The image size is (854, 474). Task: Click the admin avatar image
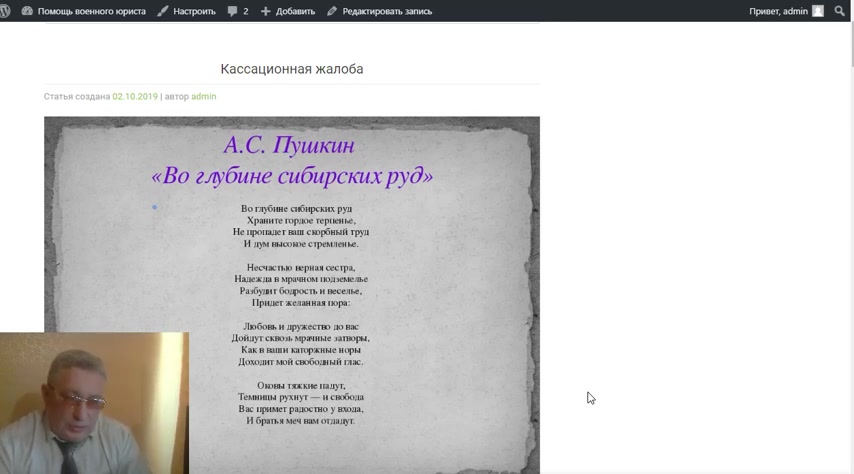pos(818,11)
